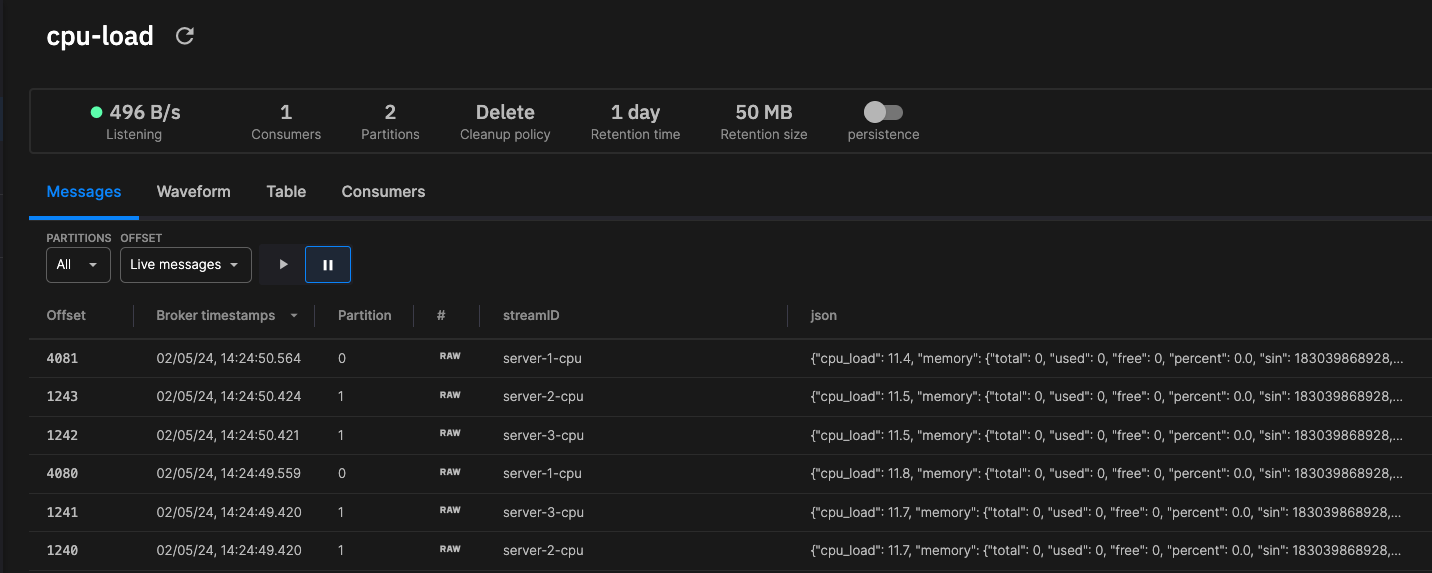The height and width of the screenshot is (573, 1432).
Task: Click the RAW badge on offset 1242
Action: click(450, 434)
